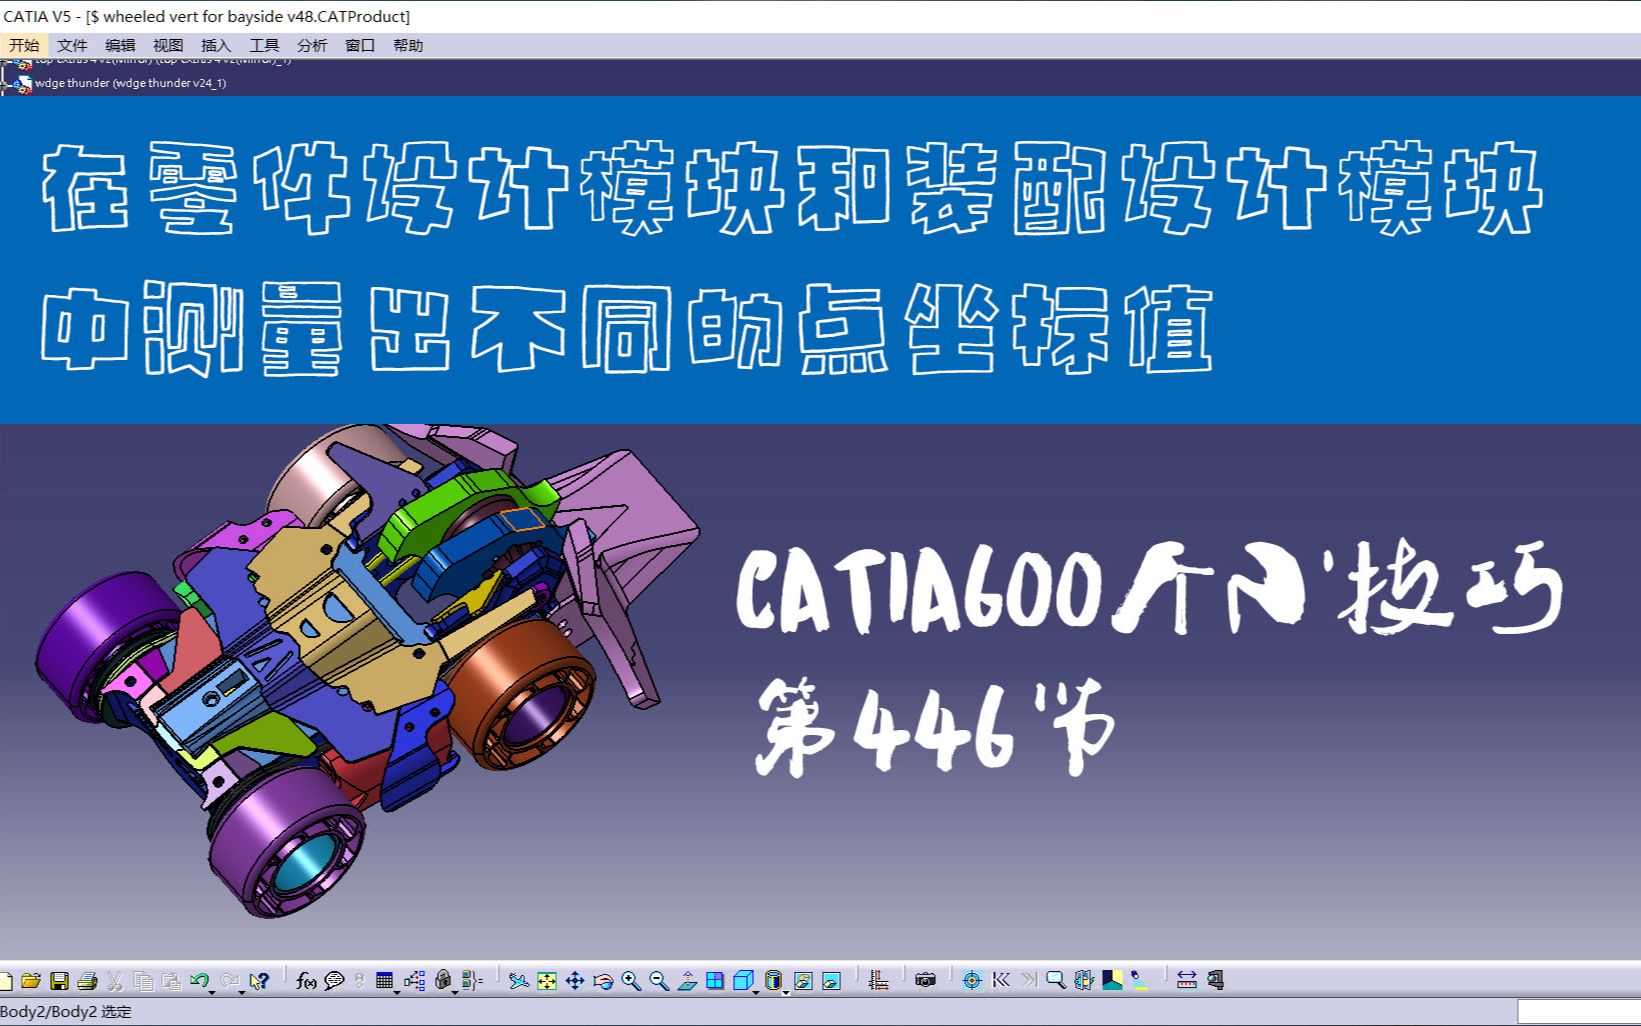Switch to Isometric View cube
Viewport: 1641px width, 1026px height.
click(742, 981)
